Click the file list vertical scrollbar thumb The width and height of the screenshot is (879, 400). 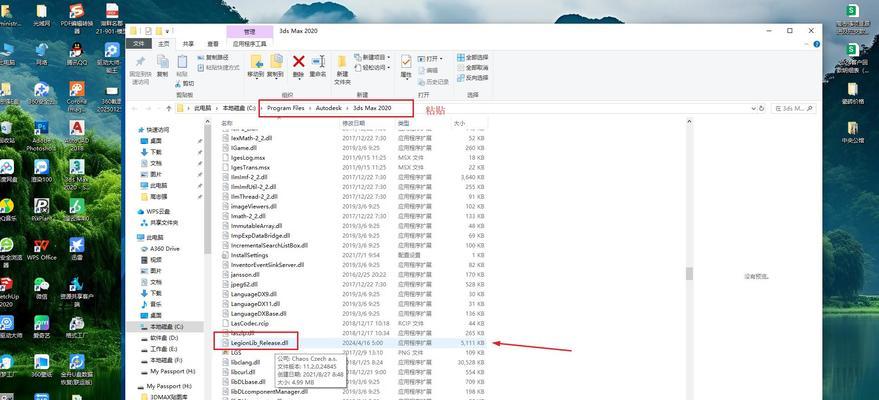coord(690,273)
